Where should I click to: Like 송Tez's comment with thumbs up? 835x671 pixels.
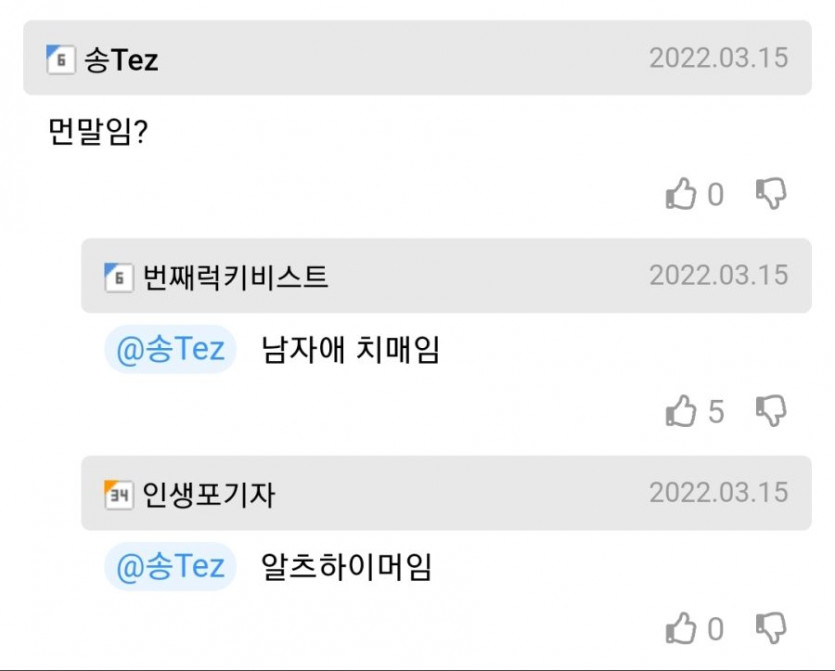click(681, 194)
